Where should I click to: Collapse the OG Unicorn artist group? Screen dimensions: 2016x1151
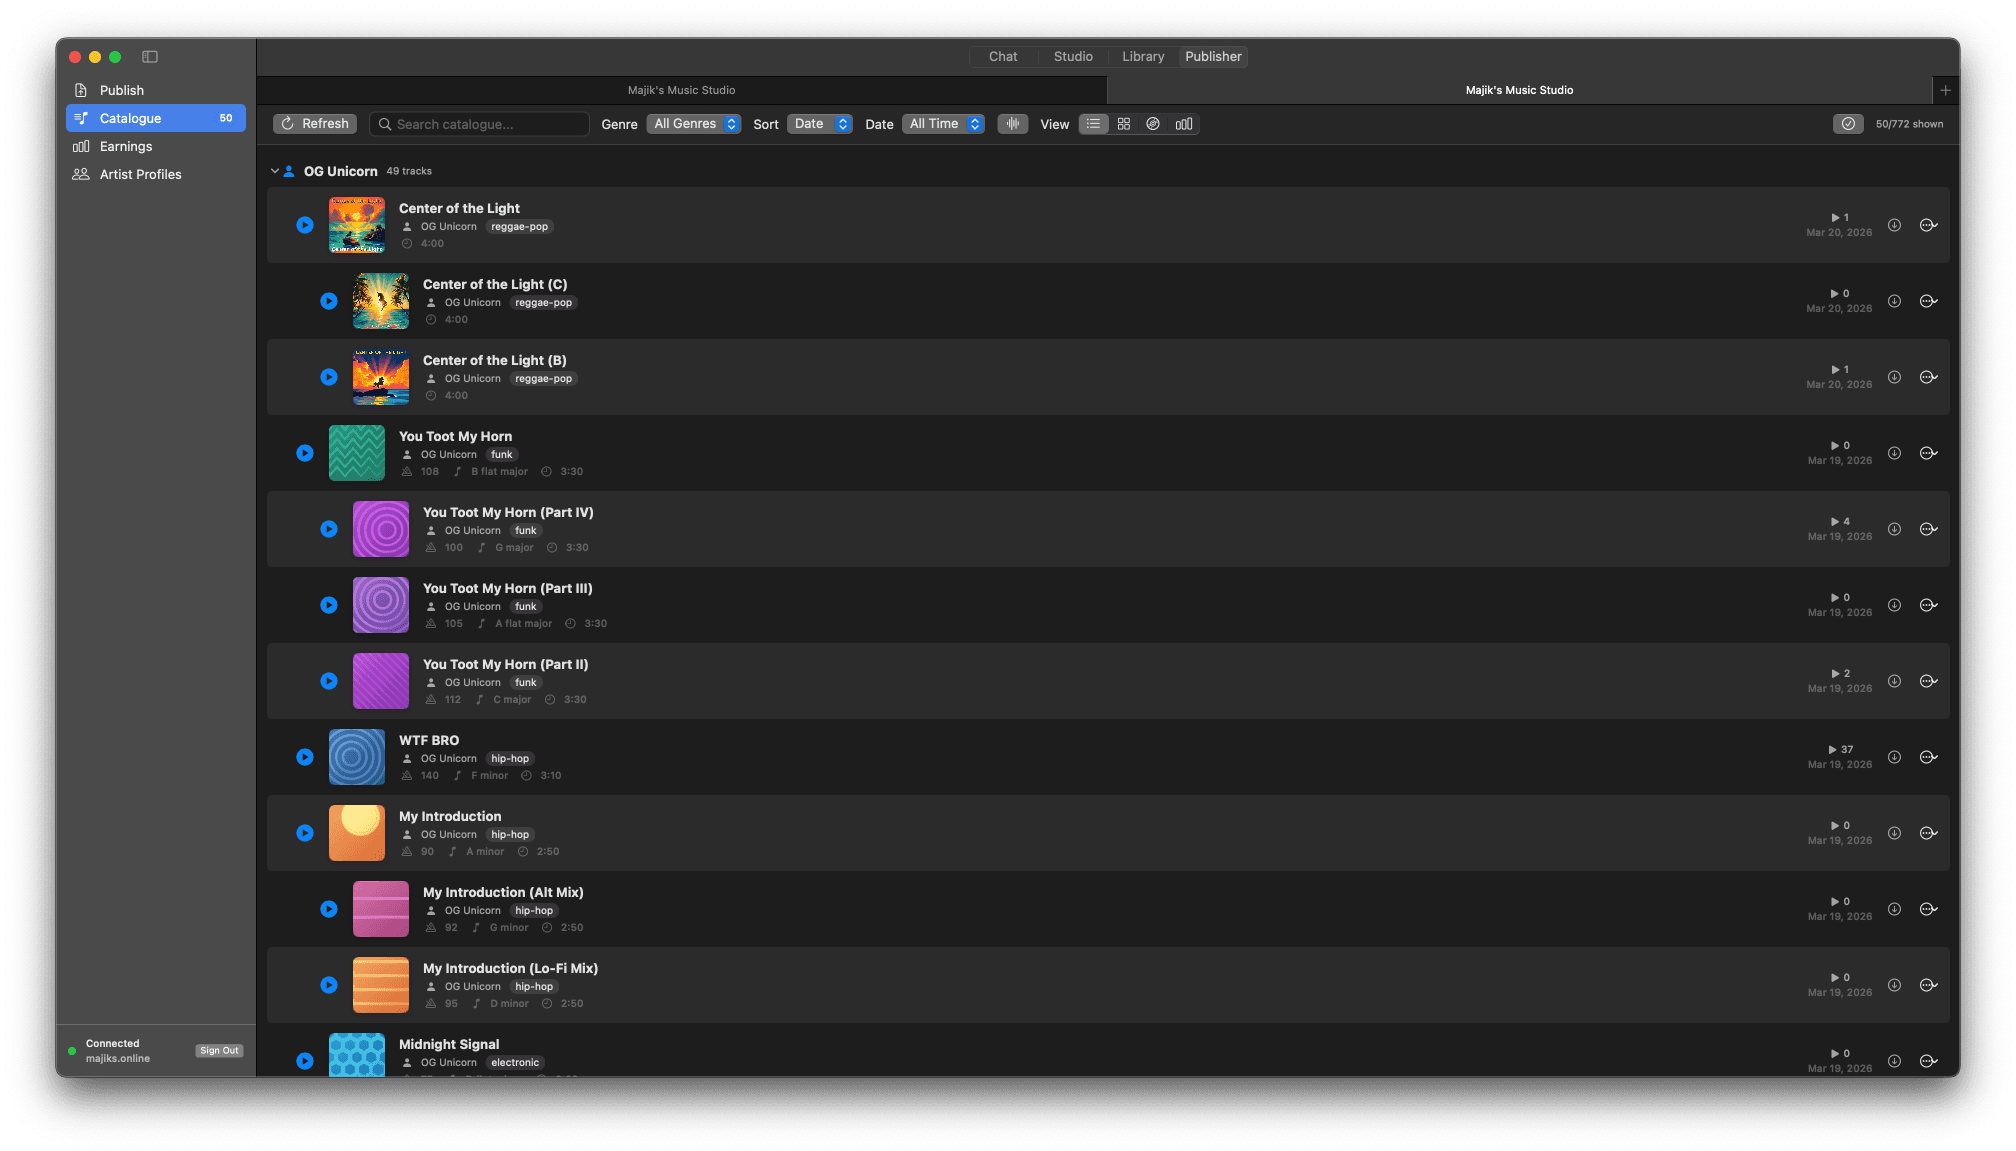(x=275, y=171)
